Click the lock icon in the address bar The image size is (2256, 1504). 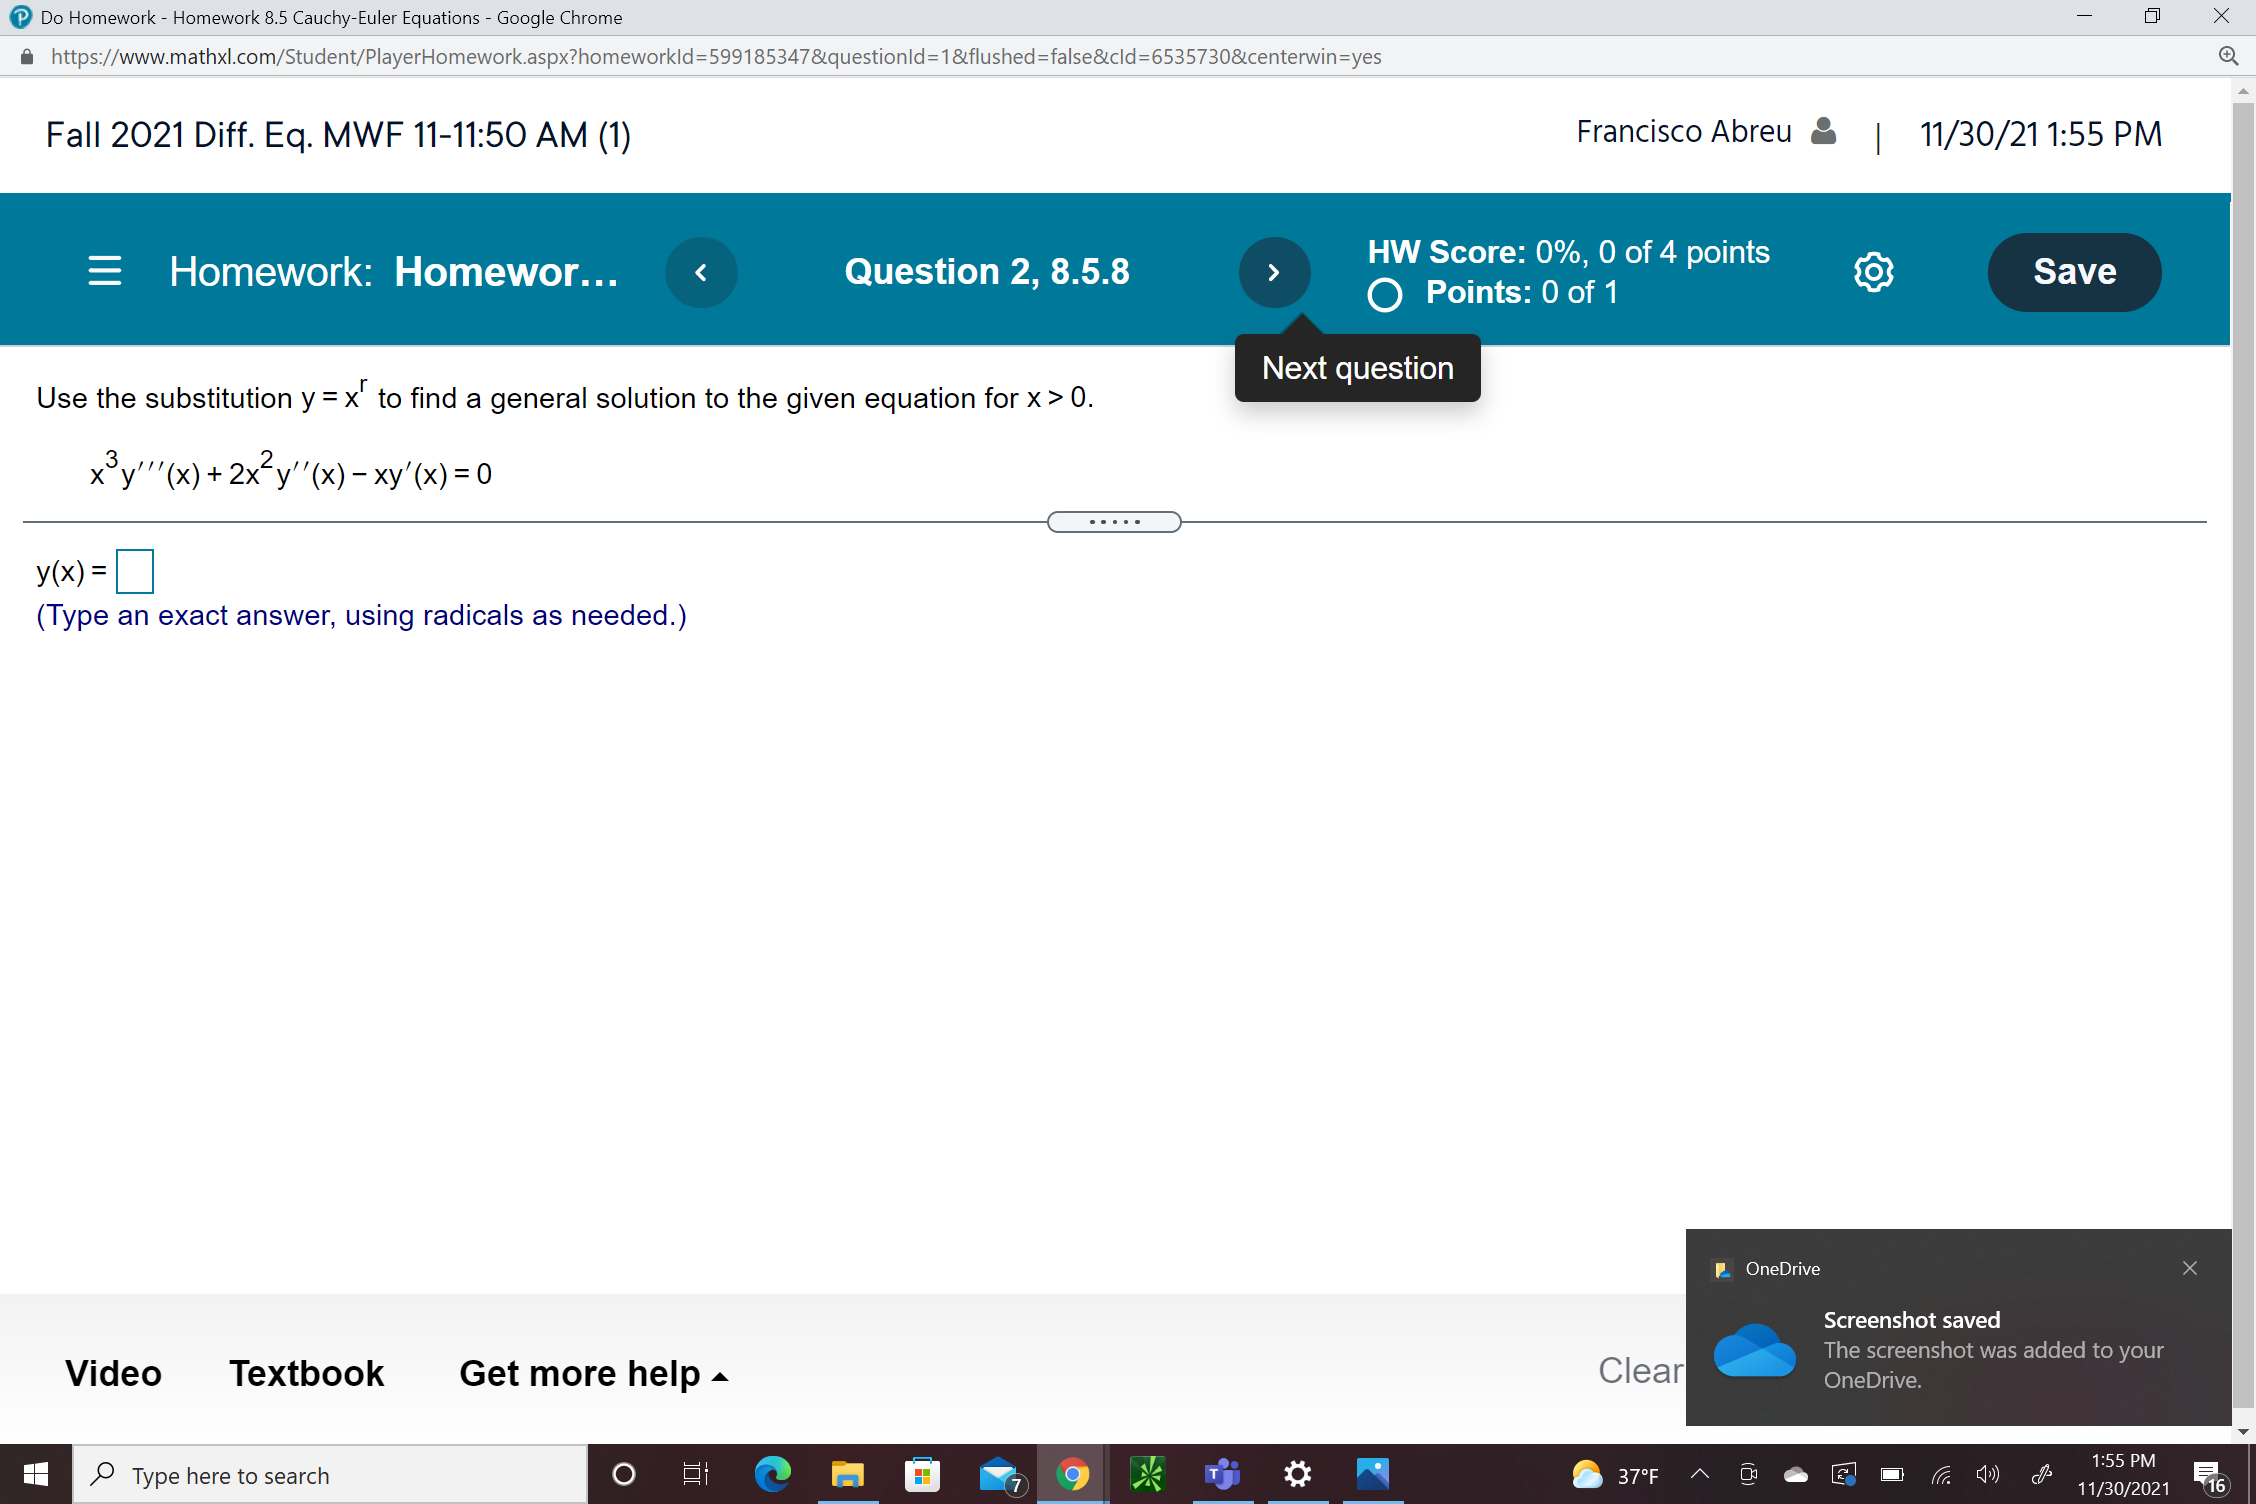28,56
